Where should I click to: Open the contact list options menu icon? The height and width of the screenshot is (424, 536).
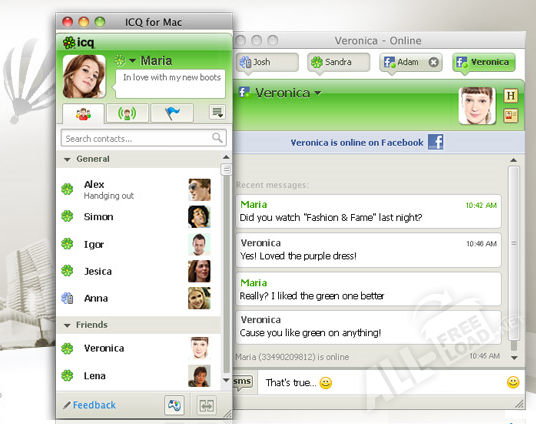217,112
